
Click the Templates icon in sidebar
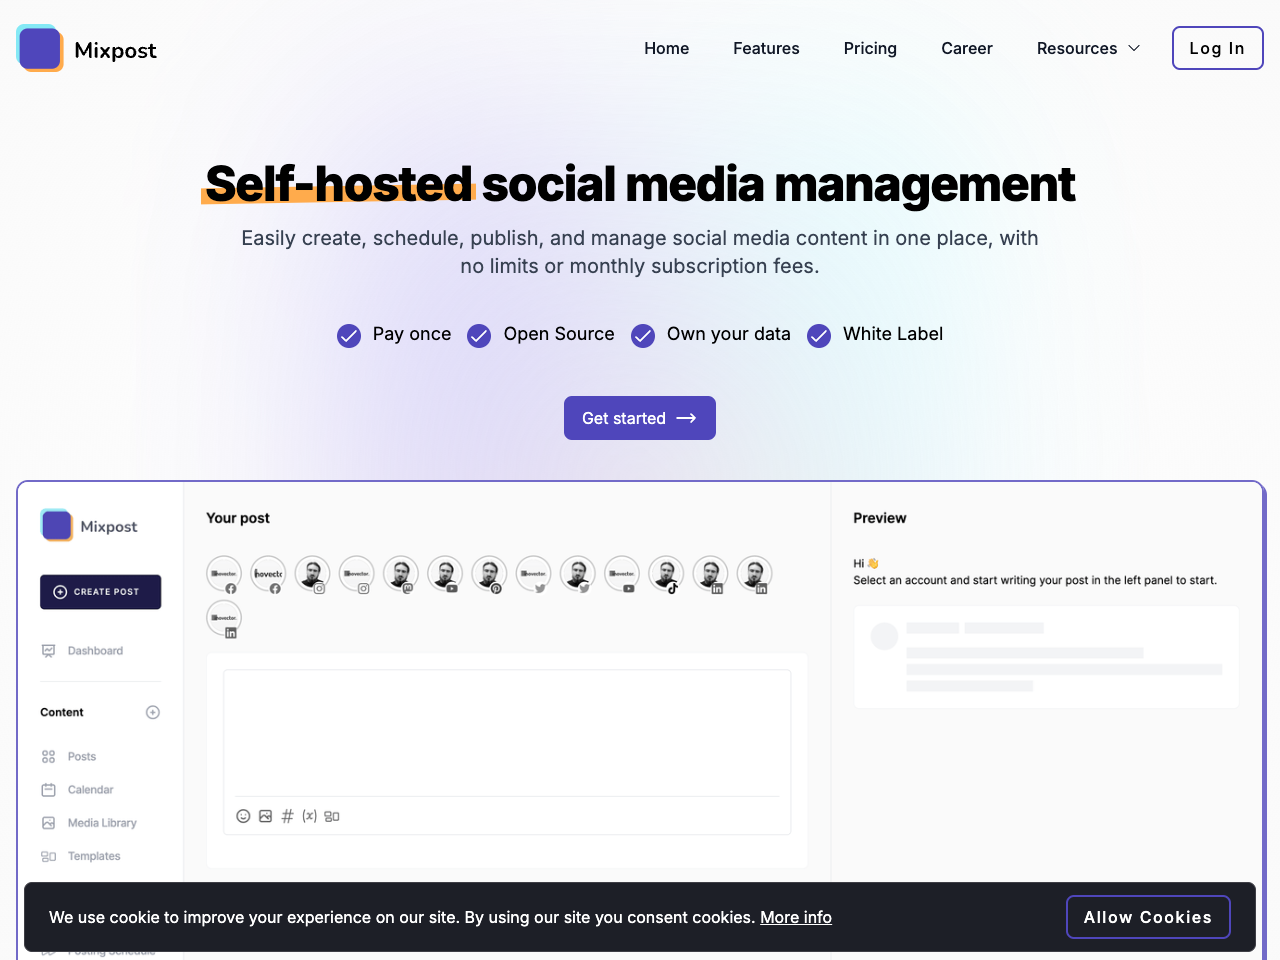pos(48,856)
